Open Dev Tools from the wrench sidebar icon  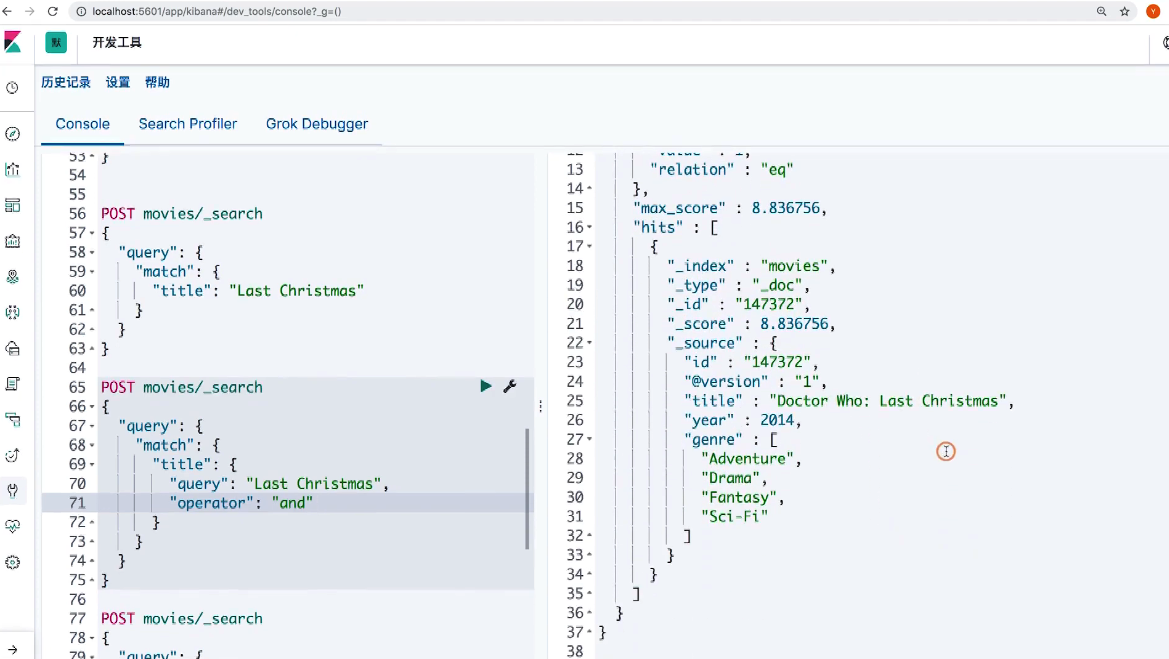(x=13, y=490)
